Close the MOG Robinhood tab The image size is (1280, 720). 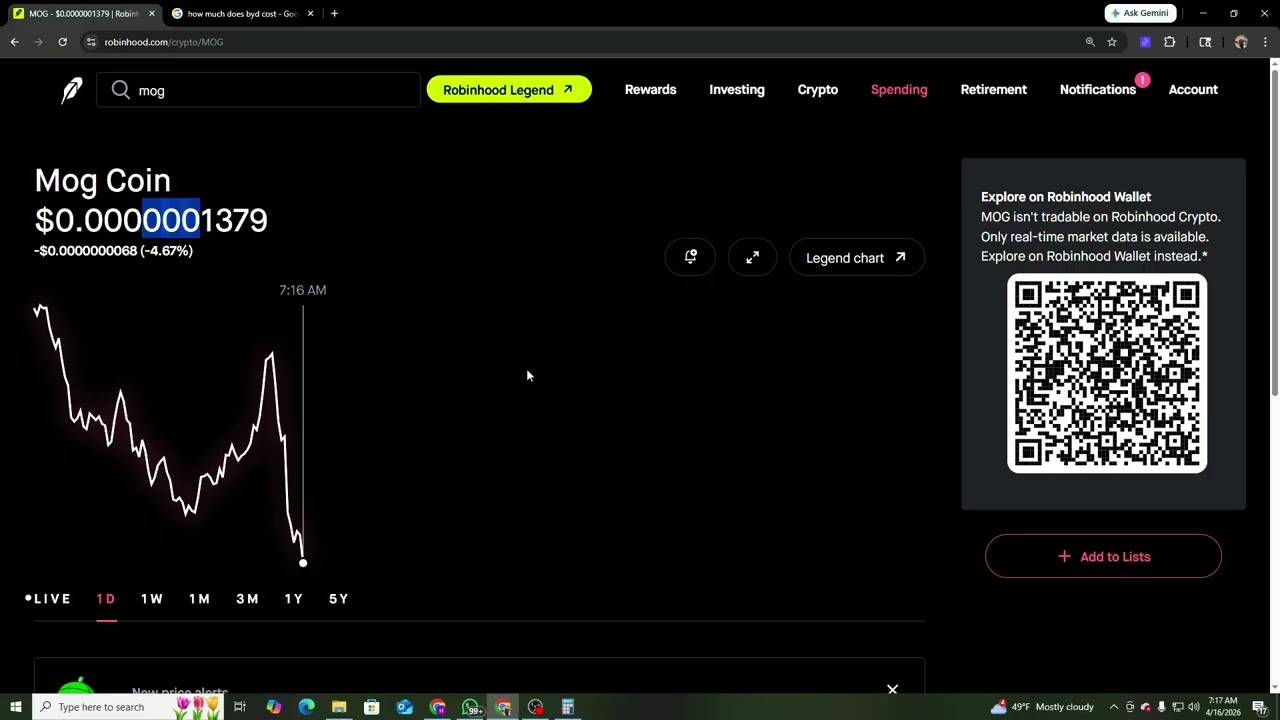pyautogui.click(x=151, y=13)
